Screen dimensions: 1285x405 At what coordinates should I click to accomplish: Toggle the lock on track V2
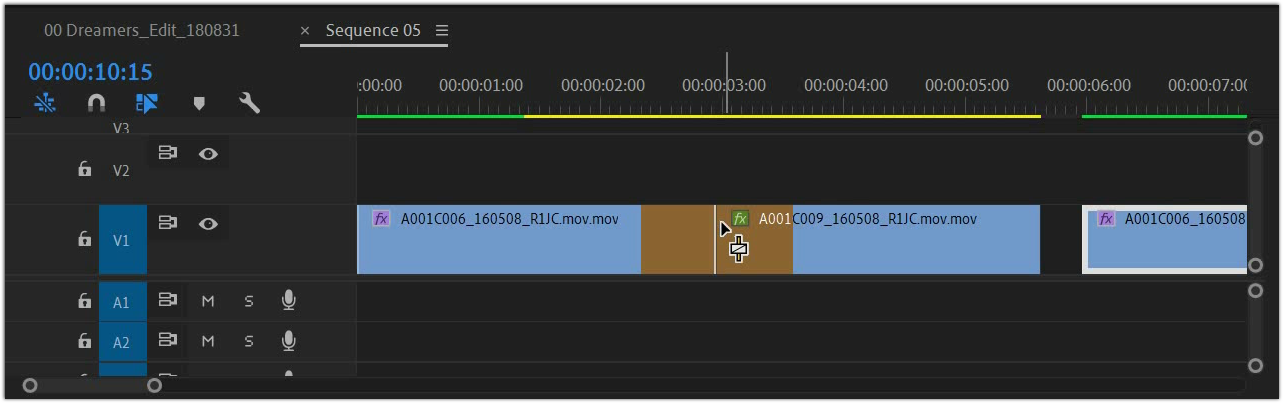click(x=85, y=170)
